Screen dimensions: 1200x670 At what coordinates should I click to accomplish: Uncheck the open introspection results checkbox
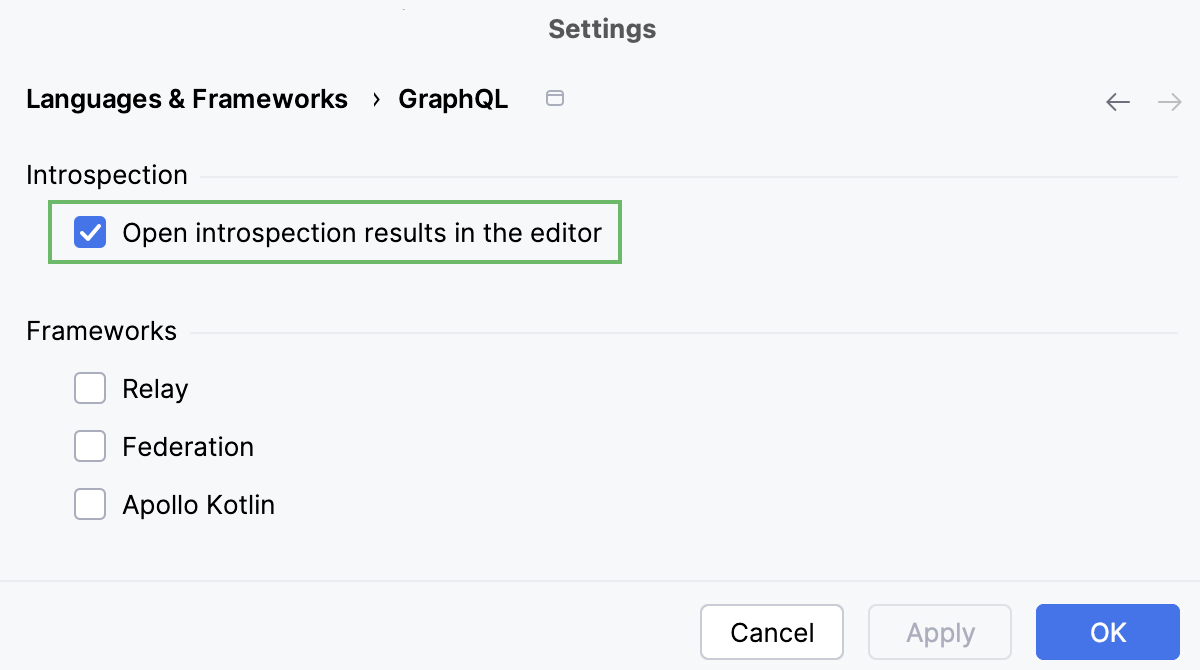[x=90, y=233]
